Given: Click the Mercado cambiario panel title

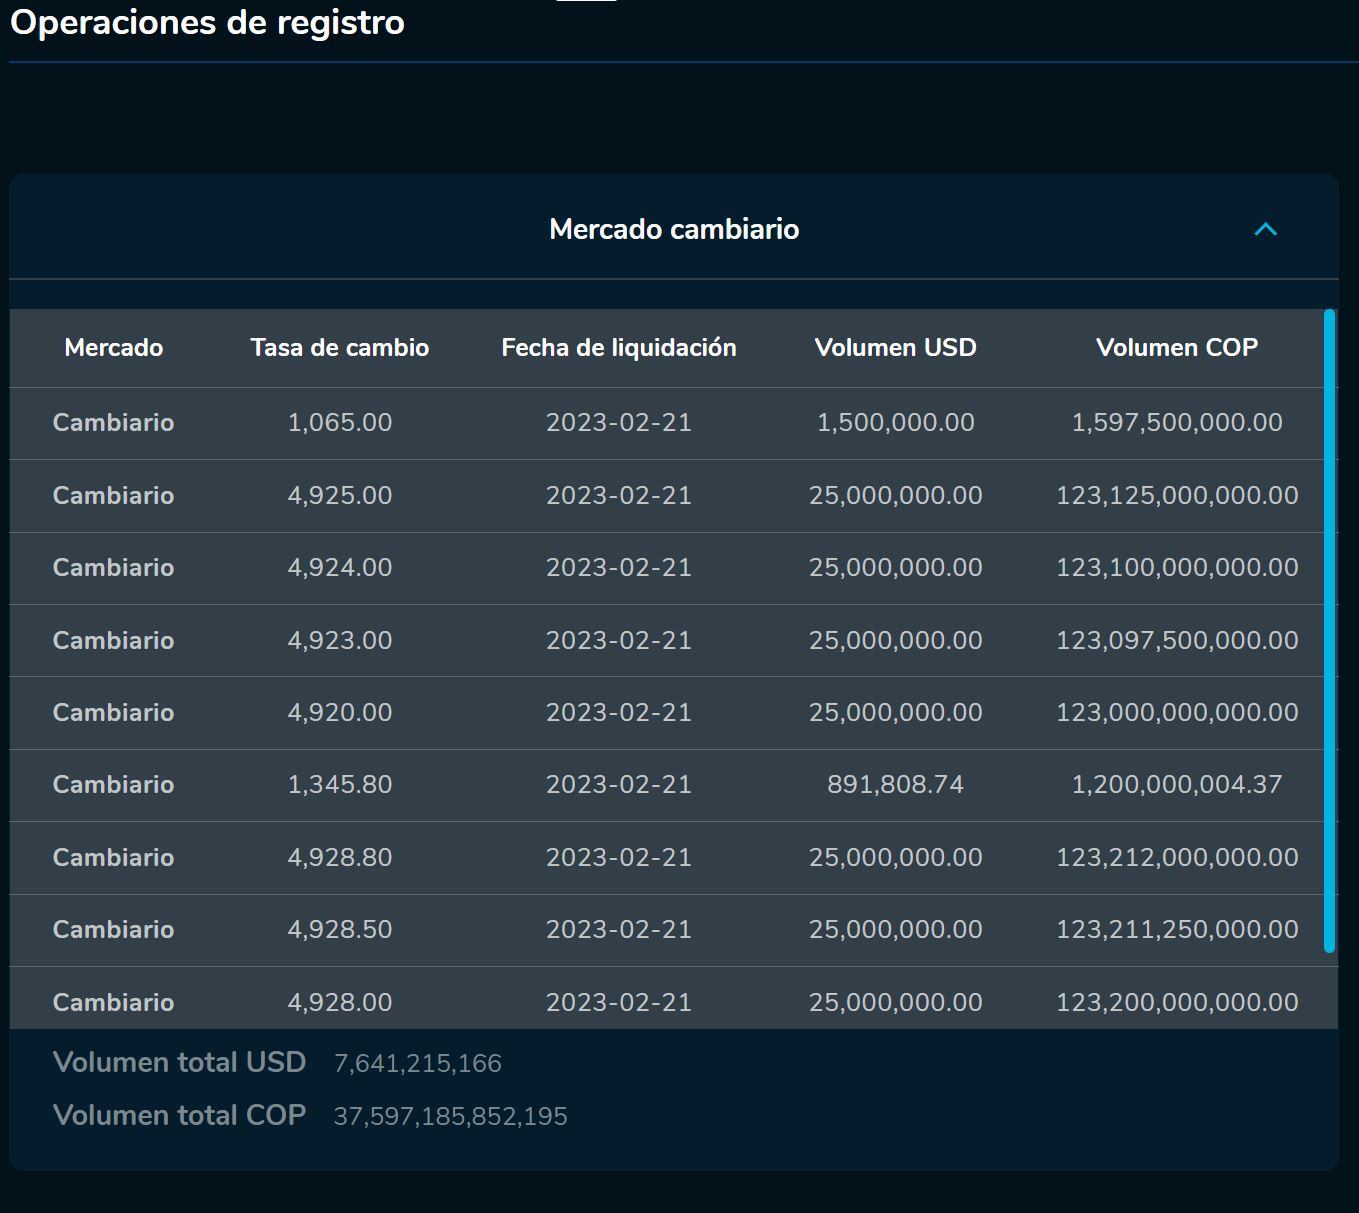Looking at the screenshot, I should (674, 230).
